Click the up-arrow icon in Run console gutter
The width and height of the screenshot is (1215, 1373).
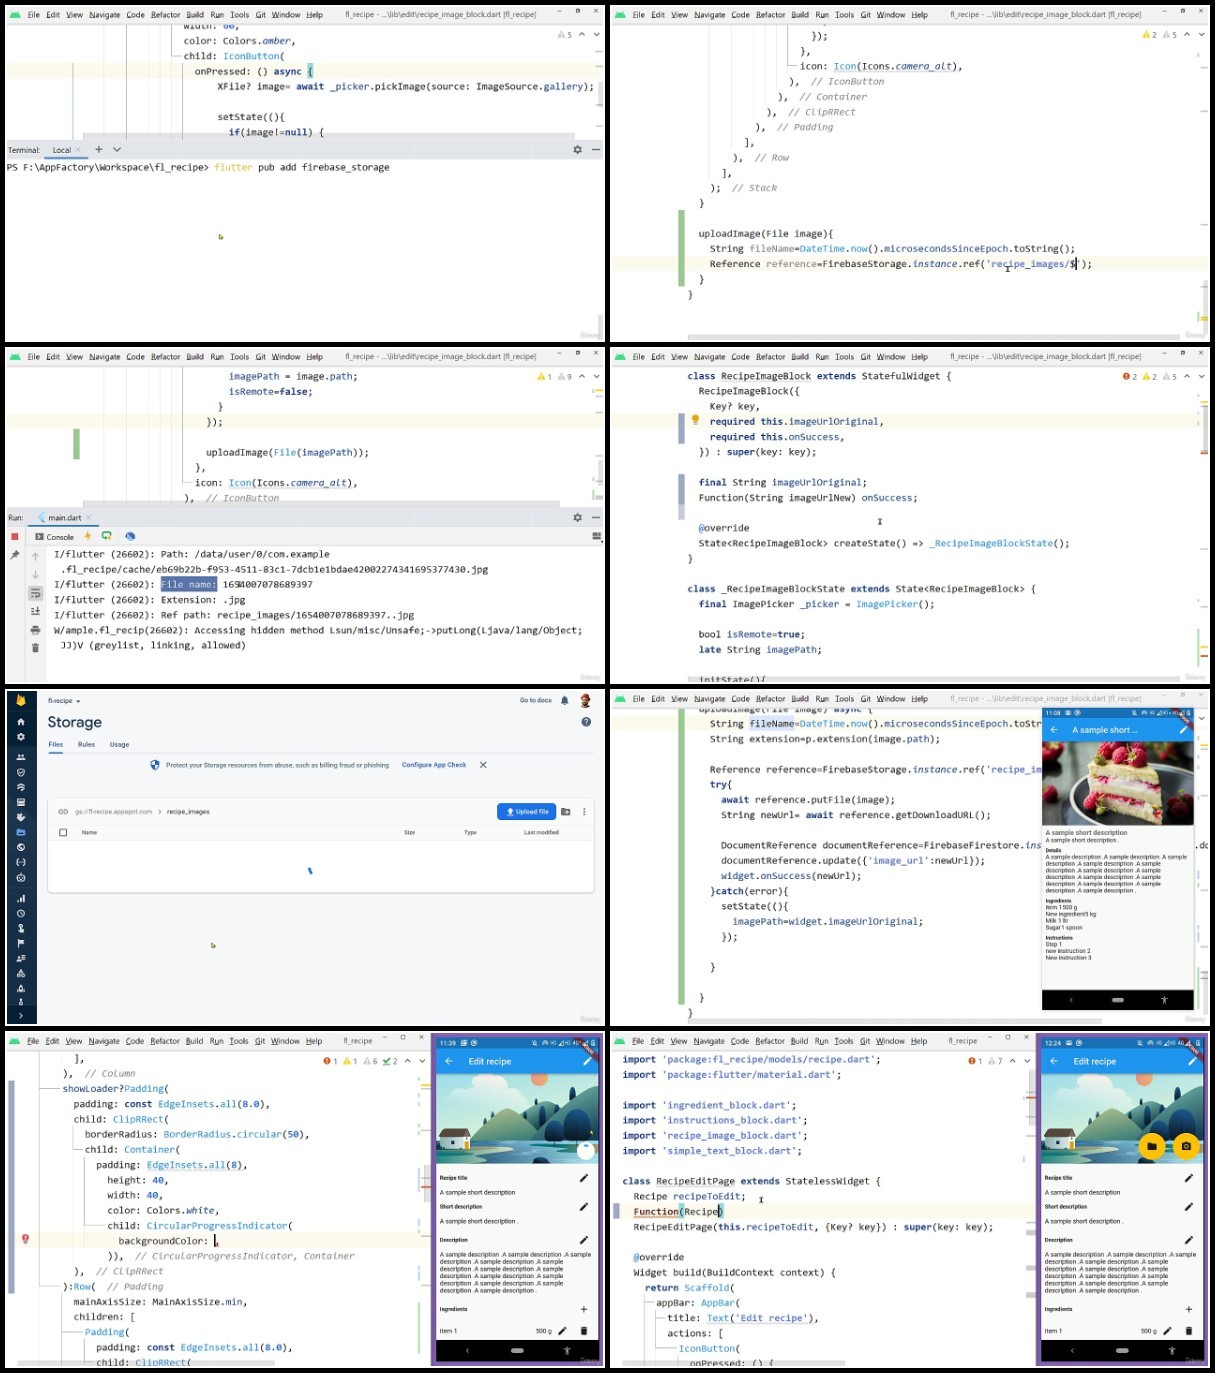(x=35, y=556)
